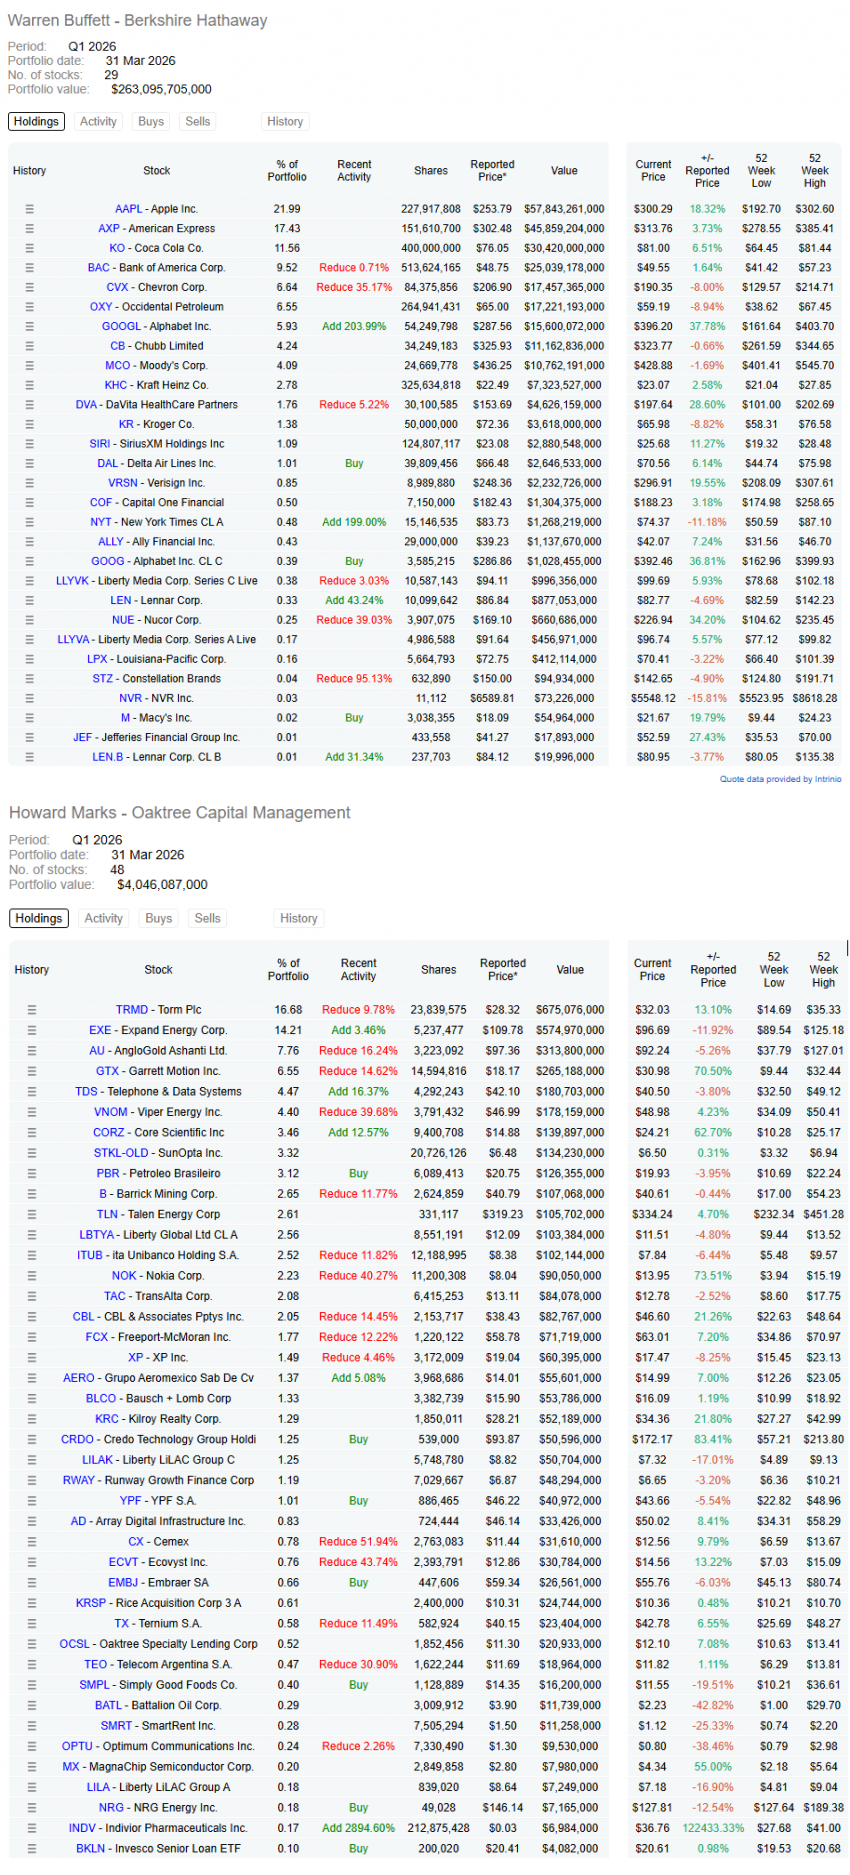Open Oaktree Capital History tab
The height and width of the screenshot is (1875, 850).
pos(299,918)
